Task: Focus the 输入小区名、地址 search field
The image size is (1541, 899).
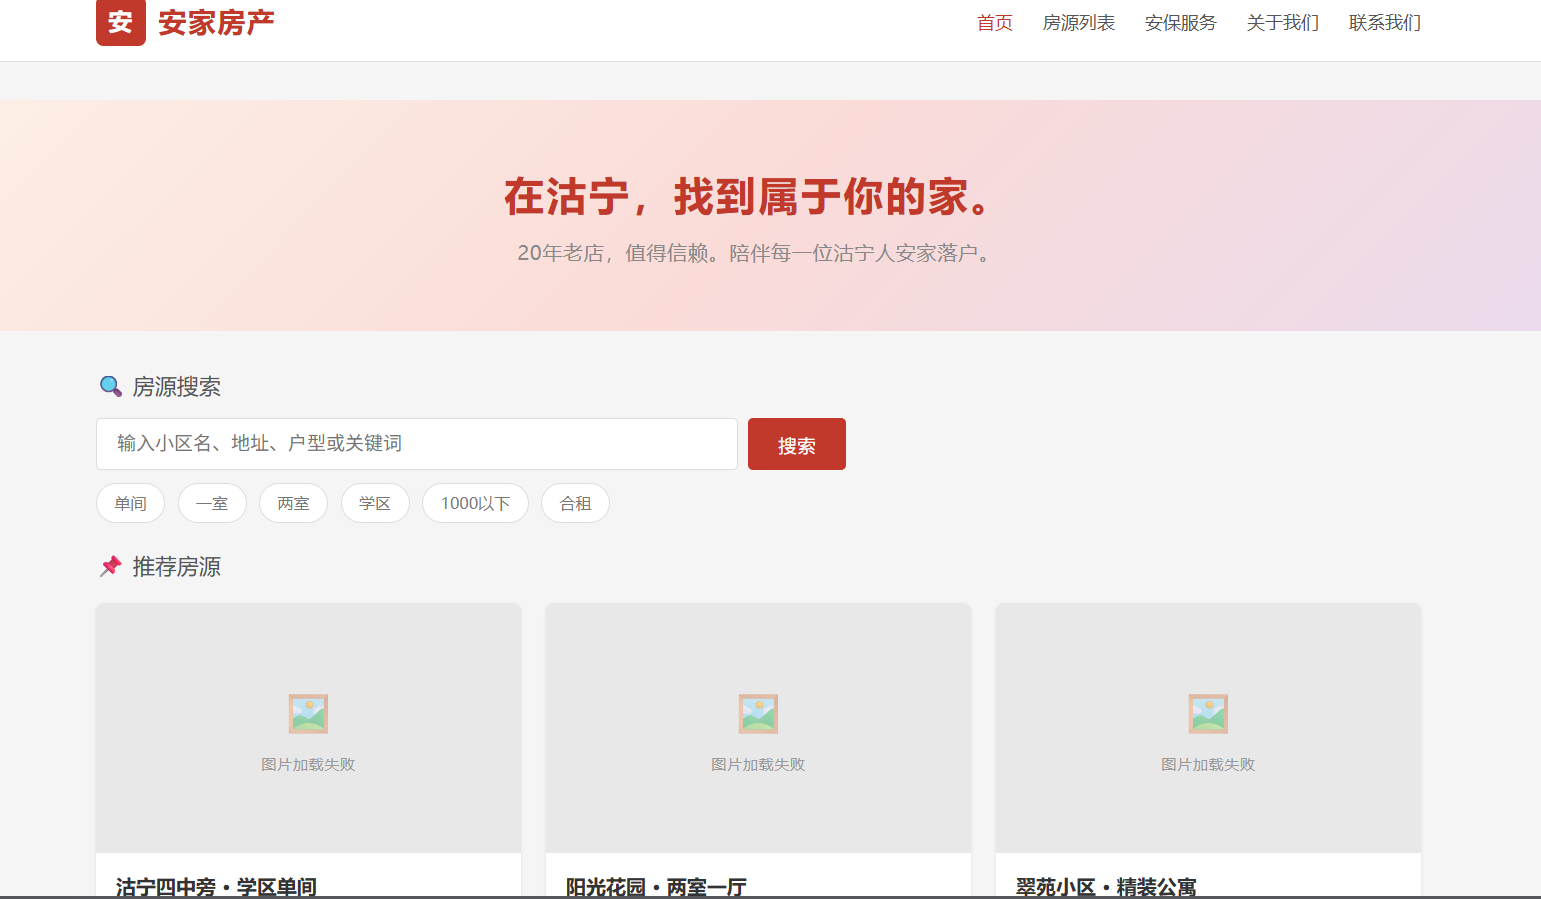Action: pos(417,444)
